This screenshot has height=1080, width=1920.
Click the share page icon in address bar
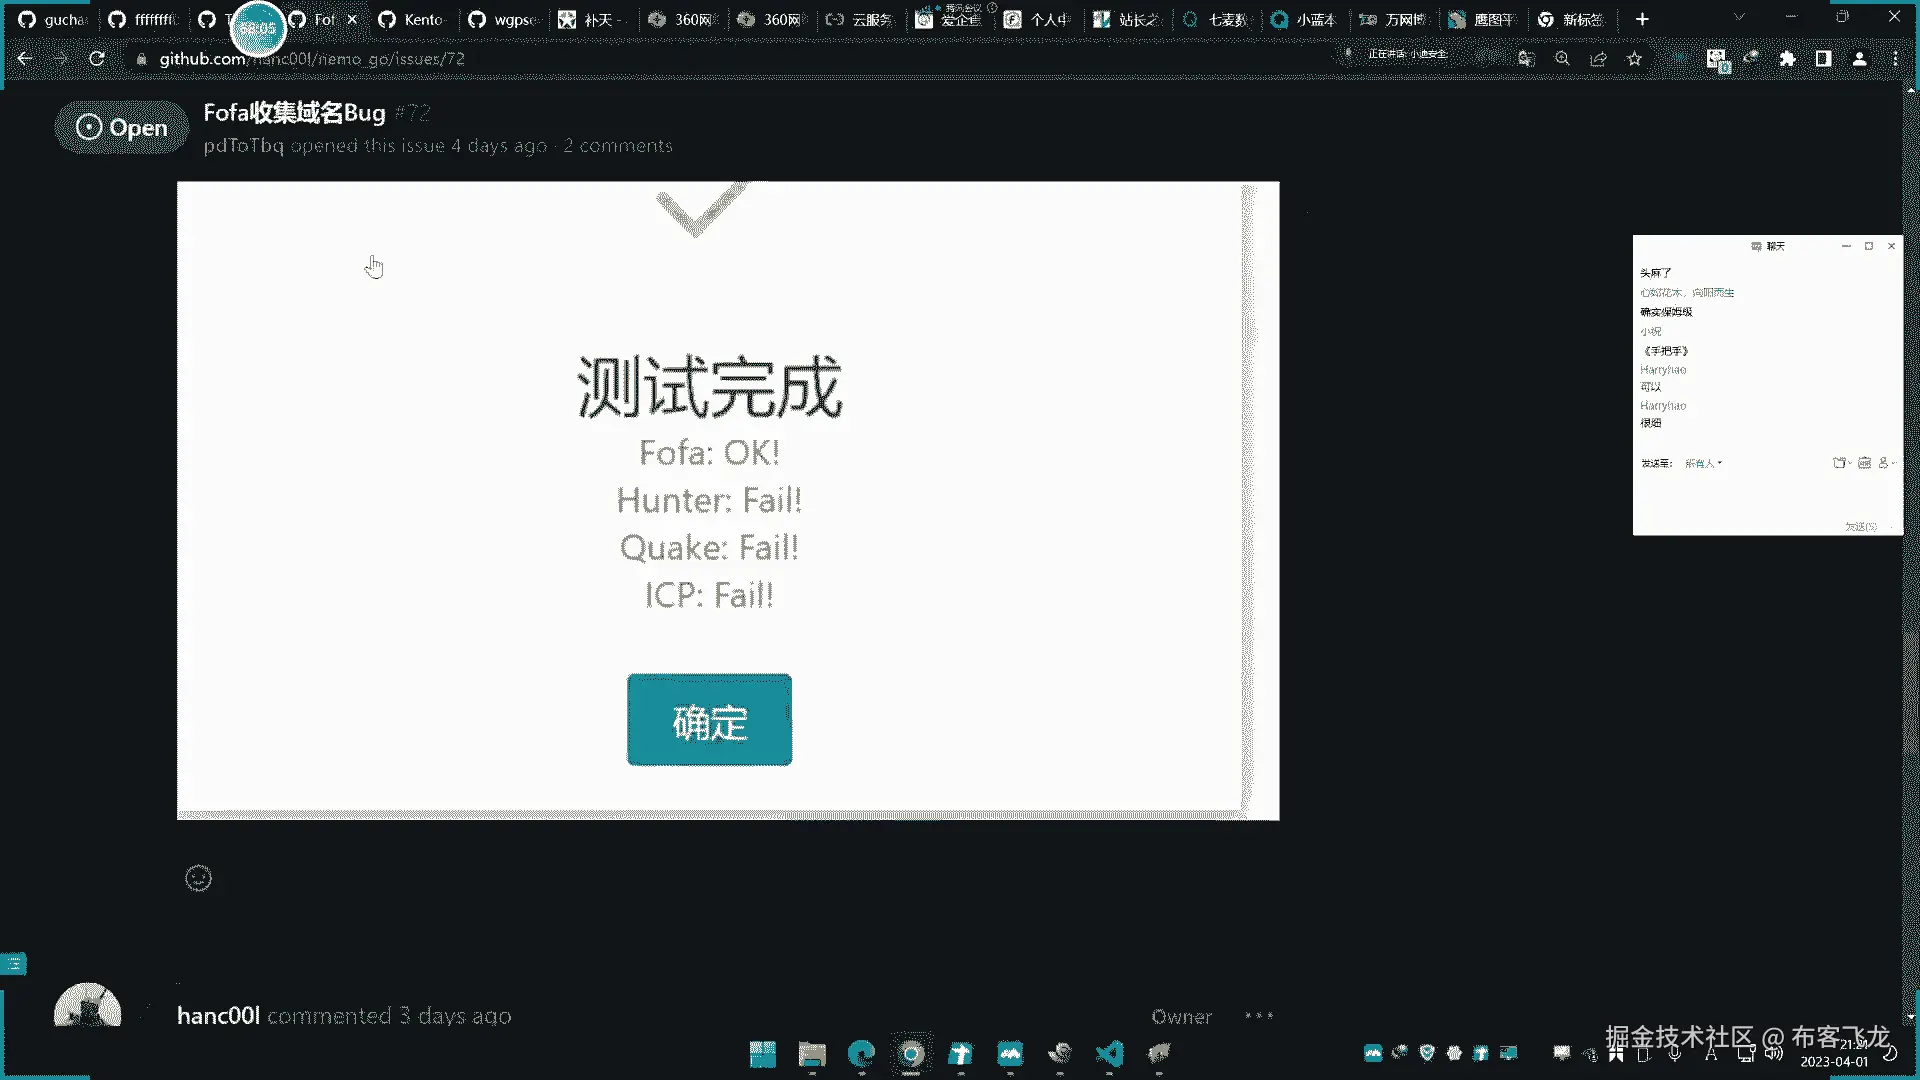pyautogui.click(x=1598, y=59)
